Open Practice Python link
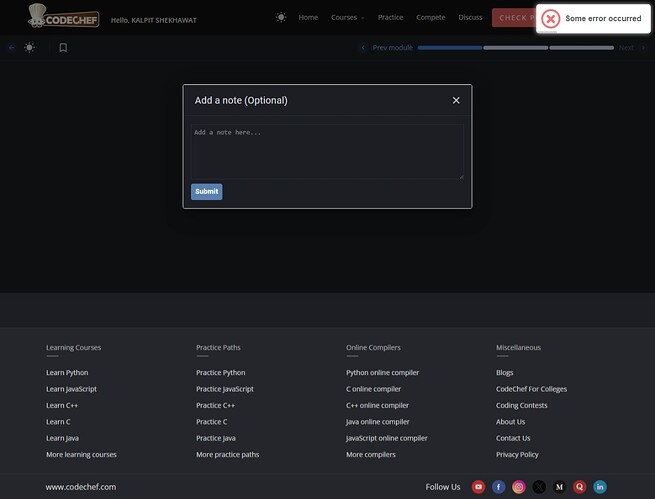The height and width of the screenshot is (499, 655). click(221, 372)
